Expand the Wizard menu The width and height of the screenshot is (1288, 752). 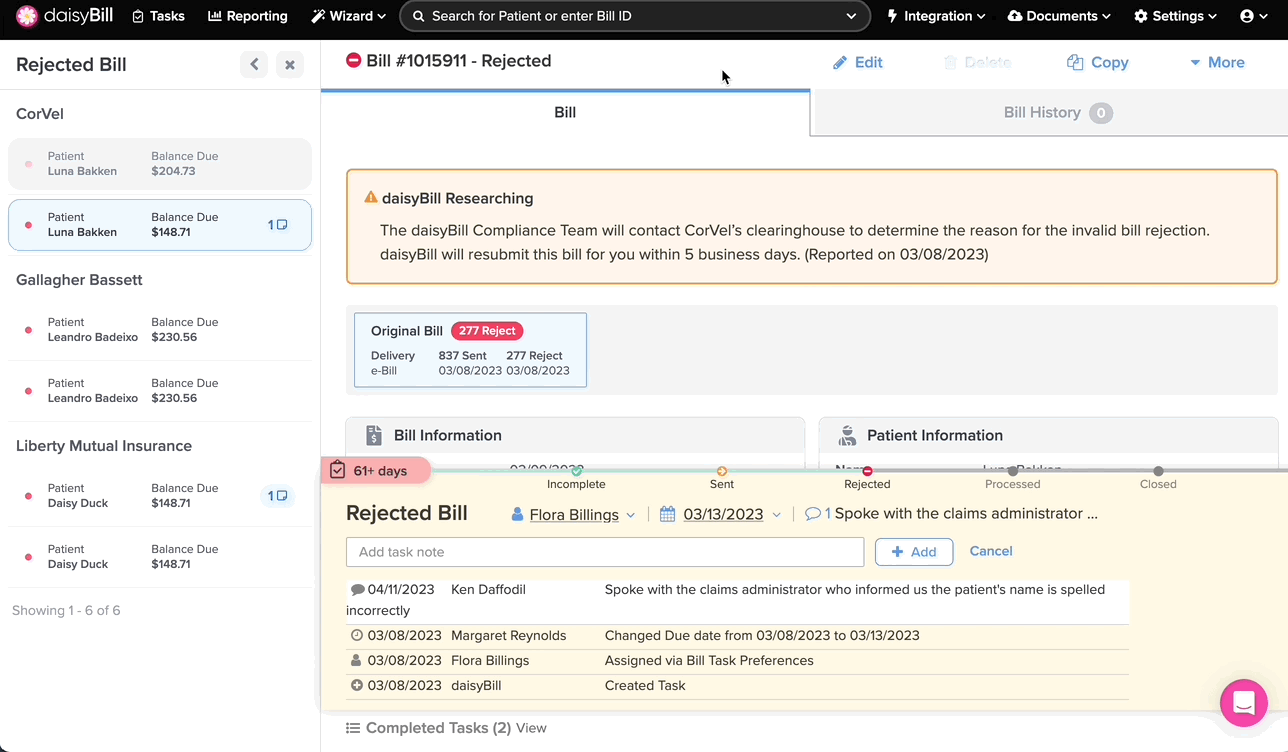[x=348, y=16]
